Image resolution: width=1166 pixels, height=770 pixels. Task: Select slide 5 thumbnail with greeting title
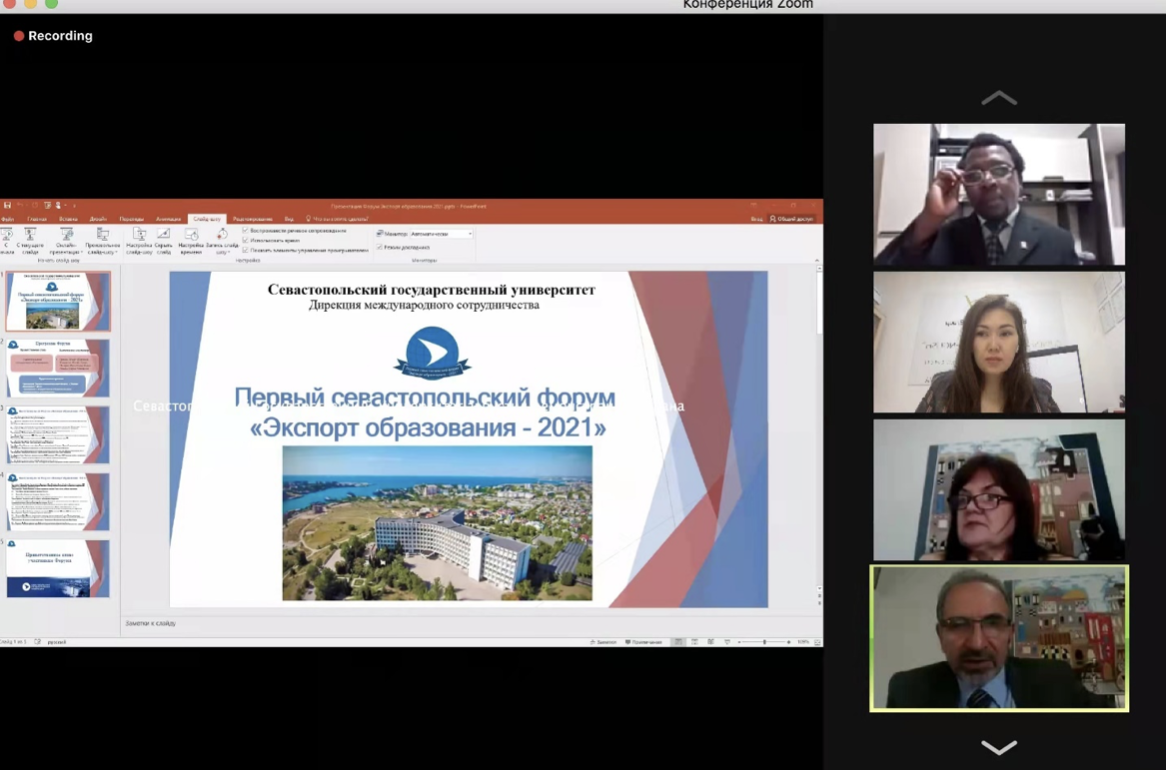click(x=58, y=569)
